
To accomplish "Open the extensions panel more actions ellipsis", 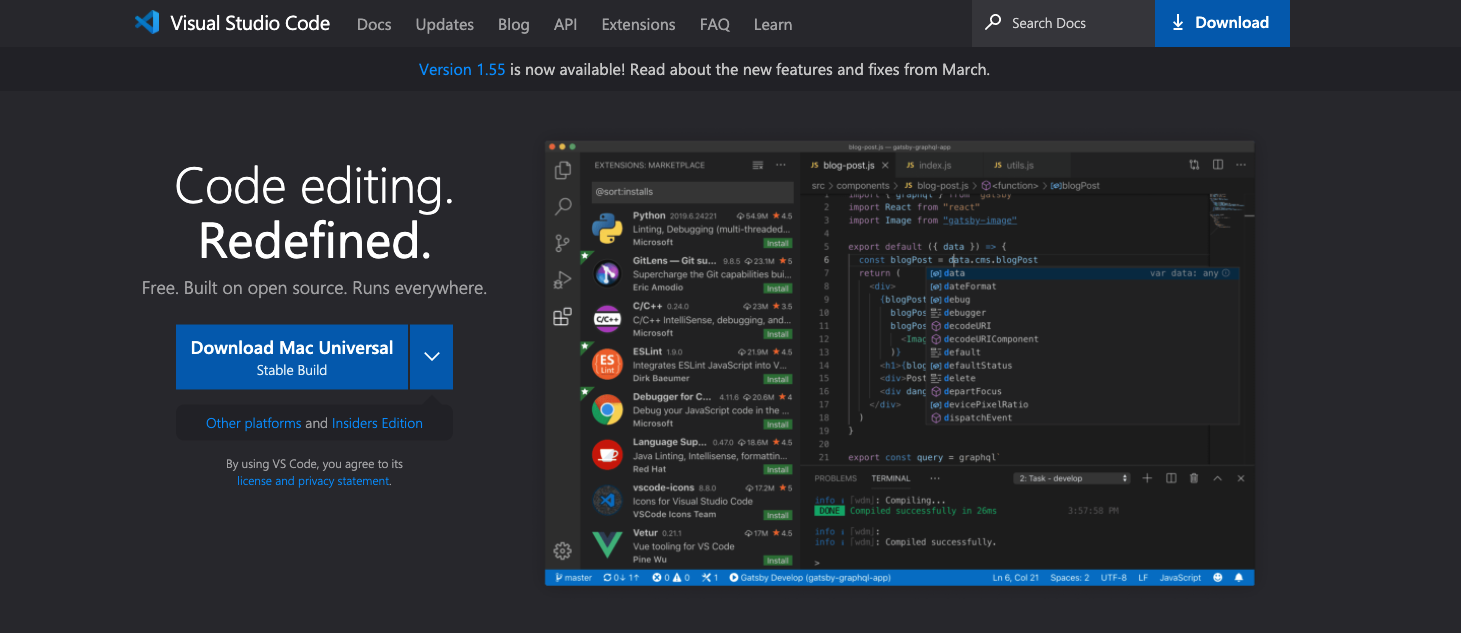I will [781, 165].
